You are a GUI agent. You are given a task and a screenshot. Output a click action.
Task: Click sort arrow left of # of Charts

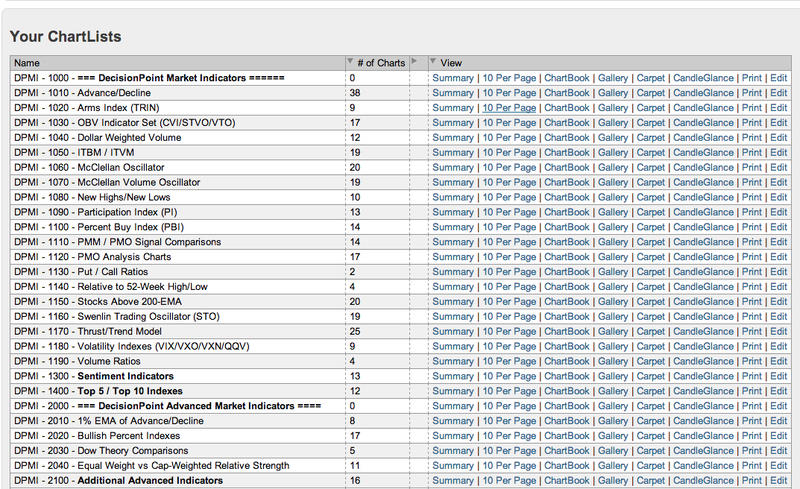point(350,61)
